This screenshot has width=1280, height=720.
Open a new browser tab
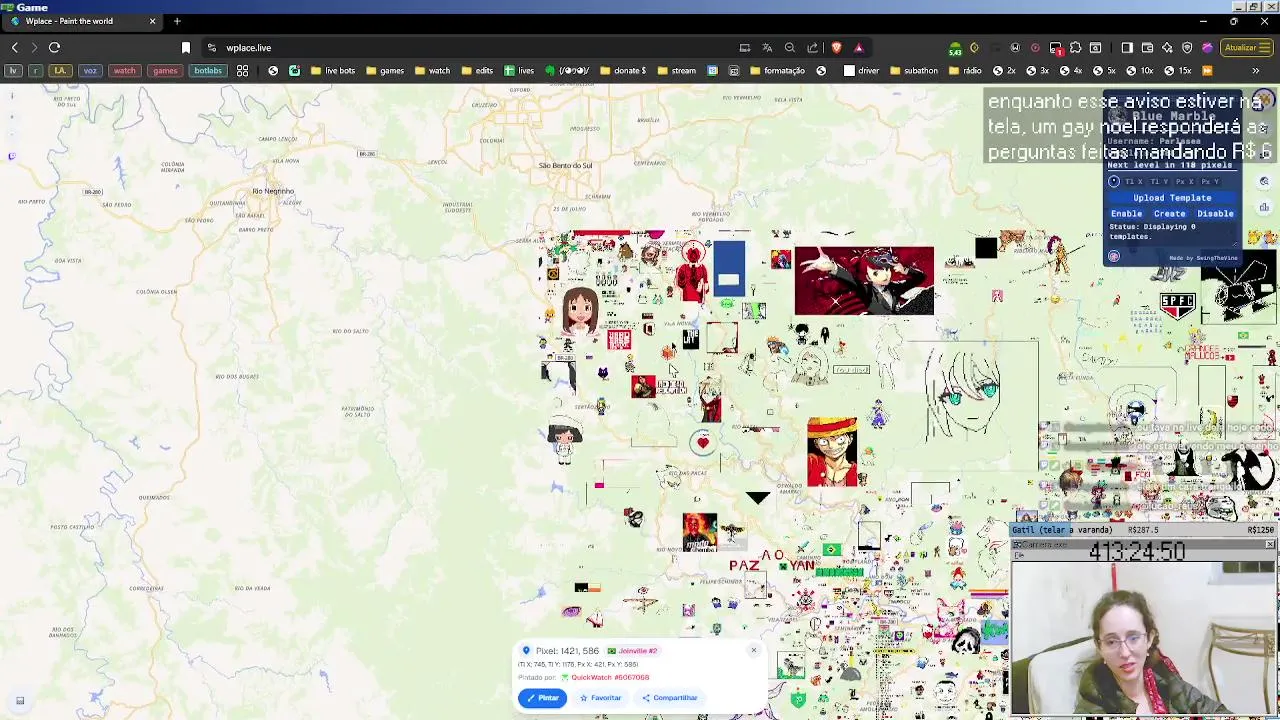click(x=177, y=21)
